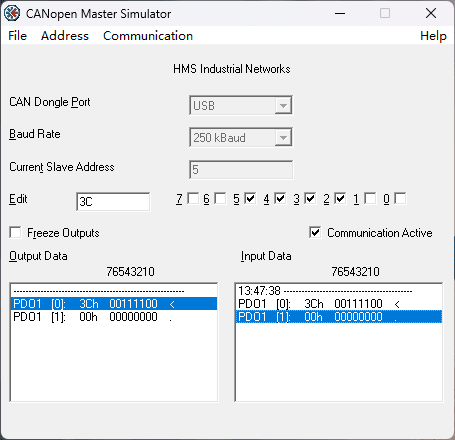Uncheck bit 4 checkbox
This screenshot has height=440, width=455.
[280, 198]
